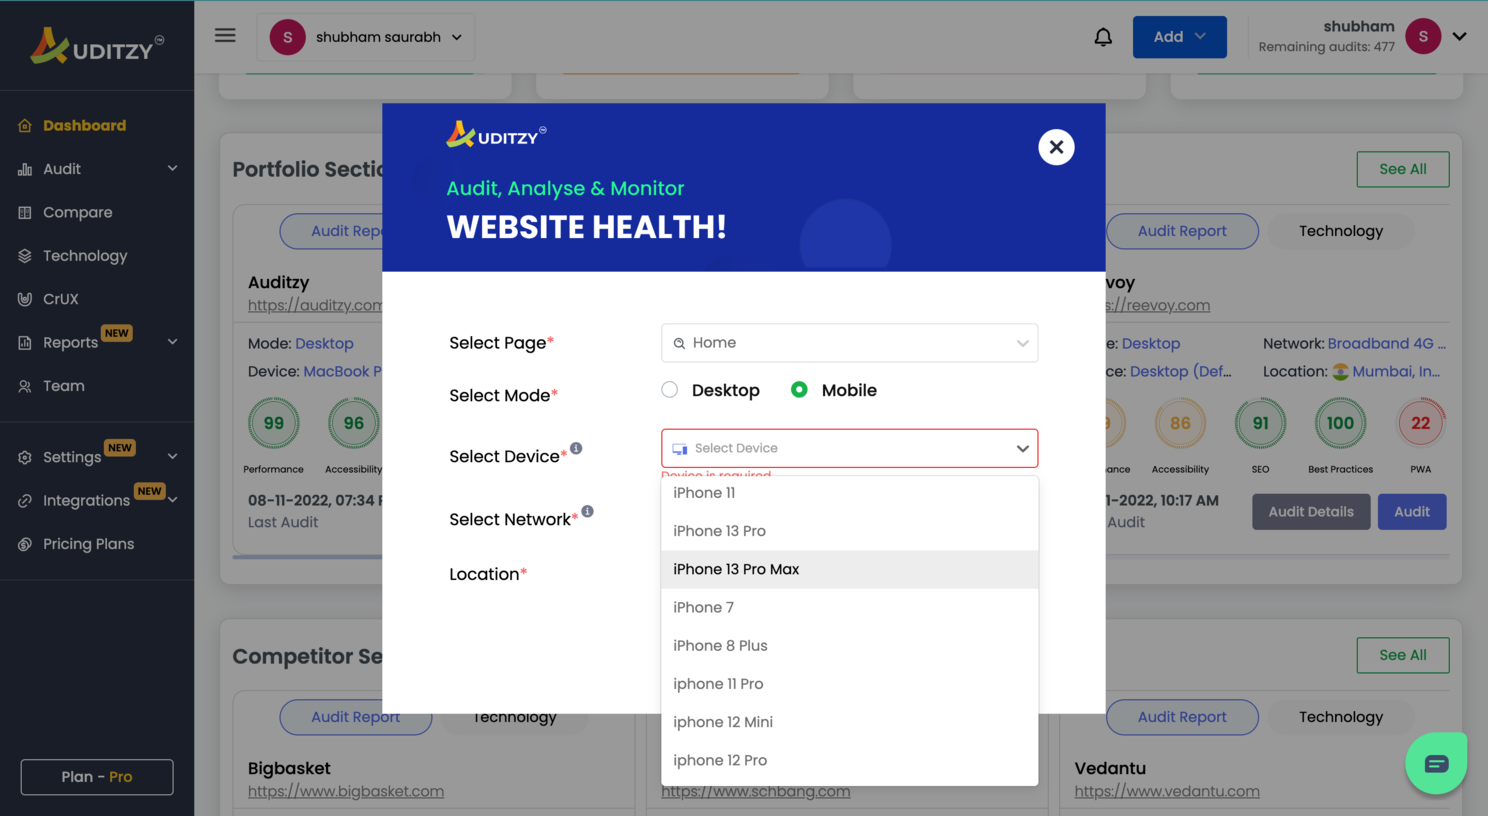Expand the Audit sidebar submenu
1488x816 pixels.
173,169
